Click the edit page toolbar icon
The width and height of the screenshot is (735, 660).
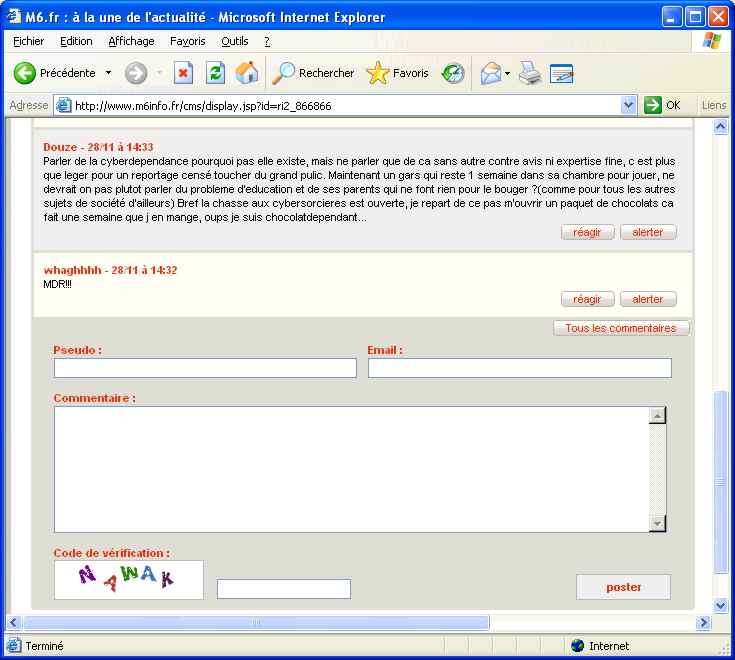(562, 74)
